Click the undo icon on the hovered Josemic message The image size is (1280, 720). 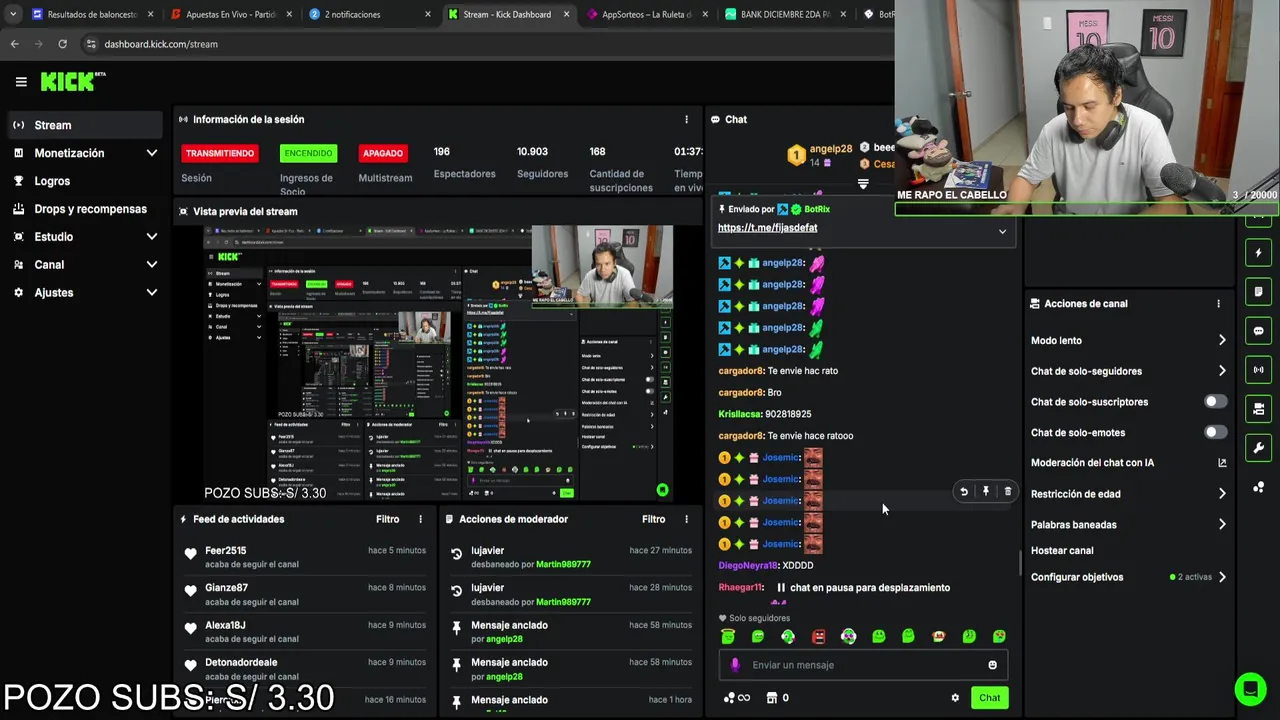pyautogui.click(x=964, y=491)
